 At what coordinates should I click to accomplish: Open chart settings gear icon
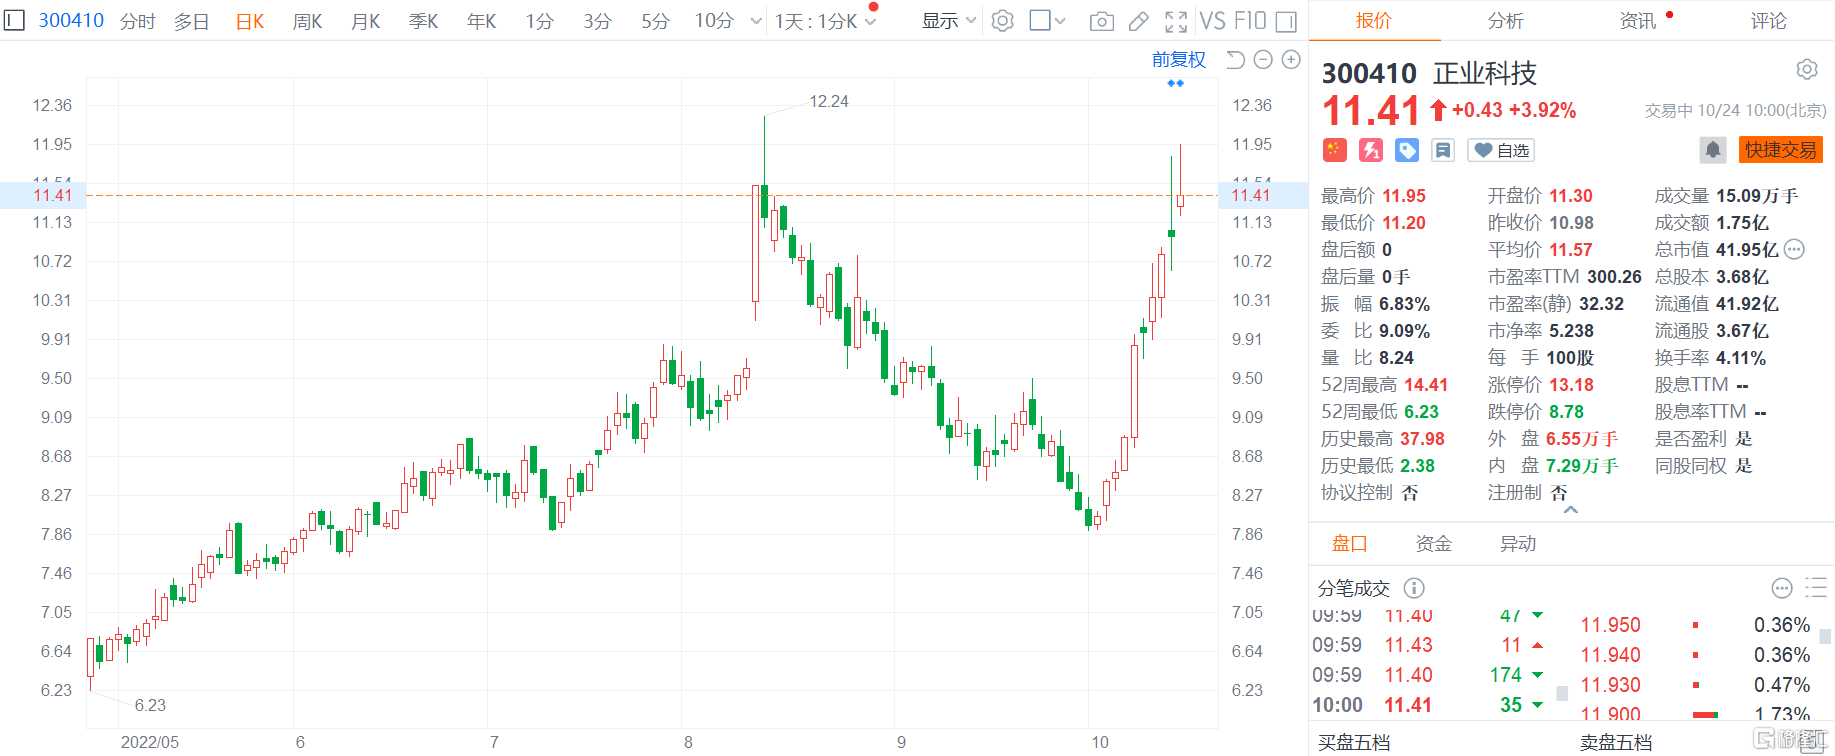tap(1002, 21)
